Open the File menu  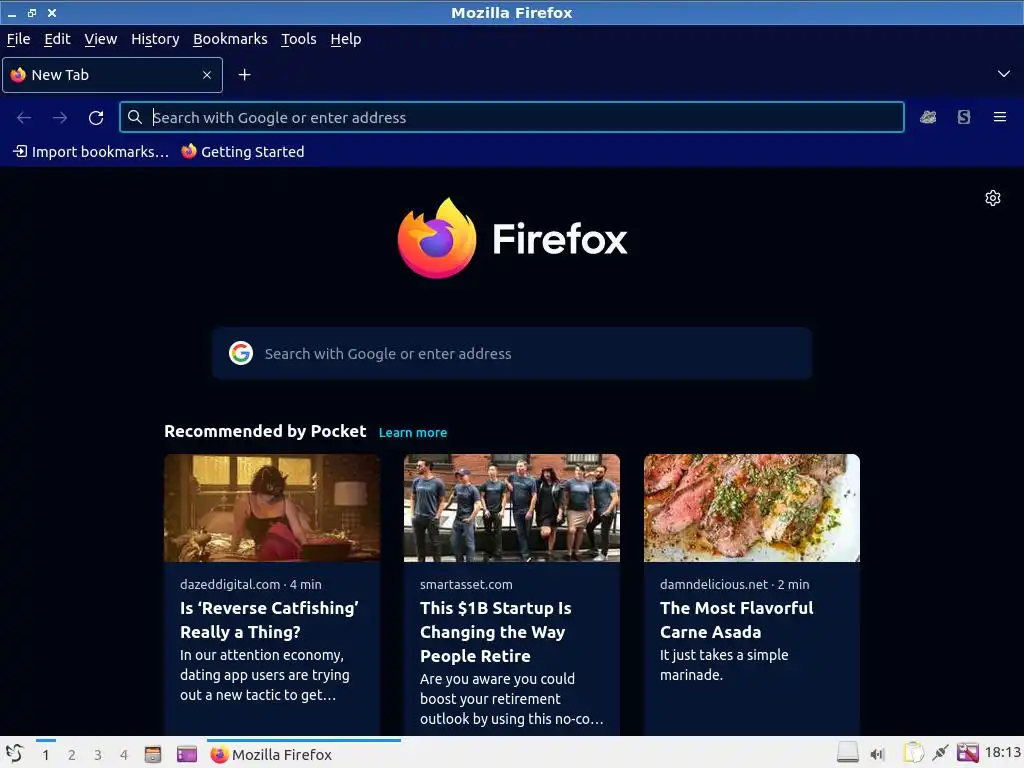(18, 39)
